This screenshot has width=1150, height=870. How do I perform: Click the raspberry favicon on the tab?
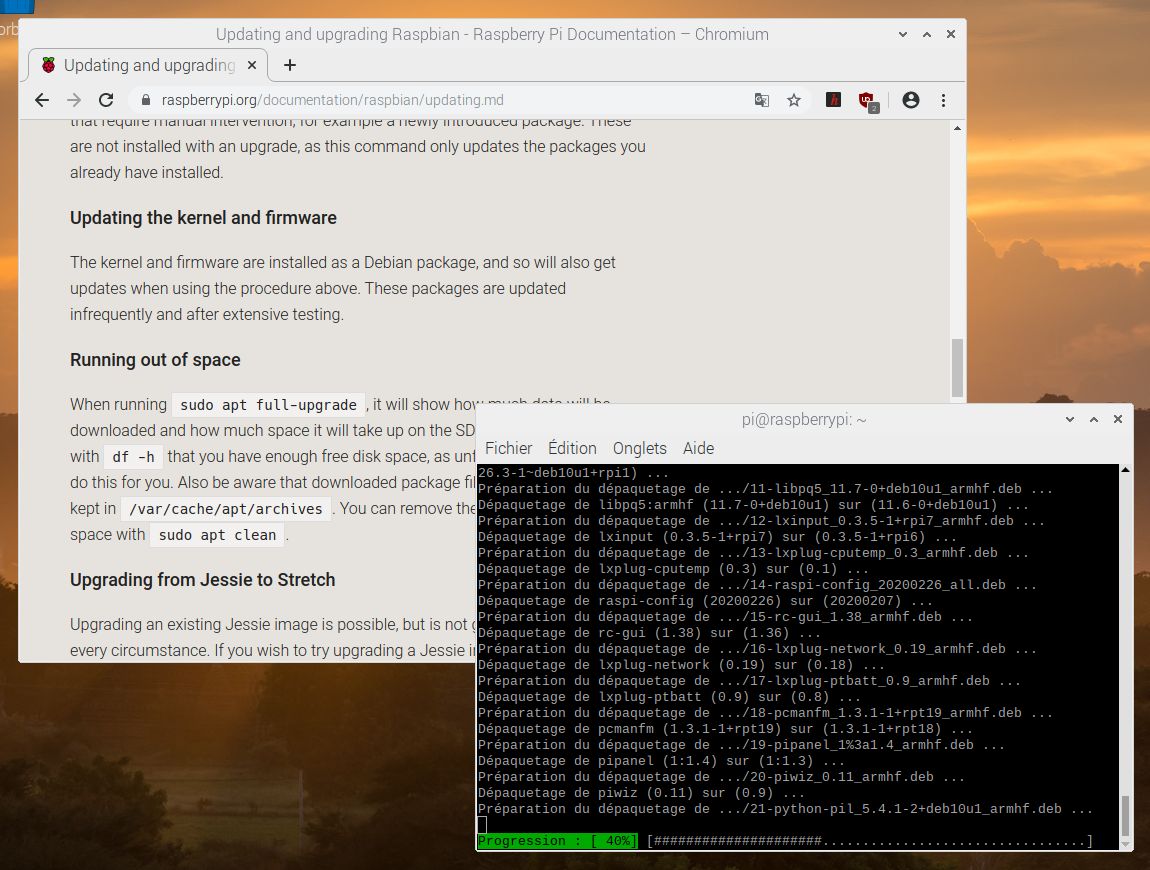48,65
